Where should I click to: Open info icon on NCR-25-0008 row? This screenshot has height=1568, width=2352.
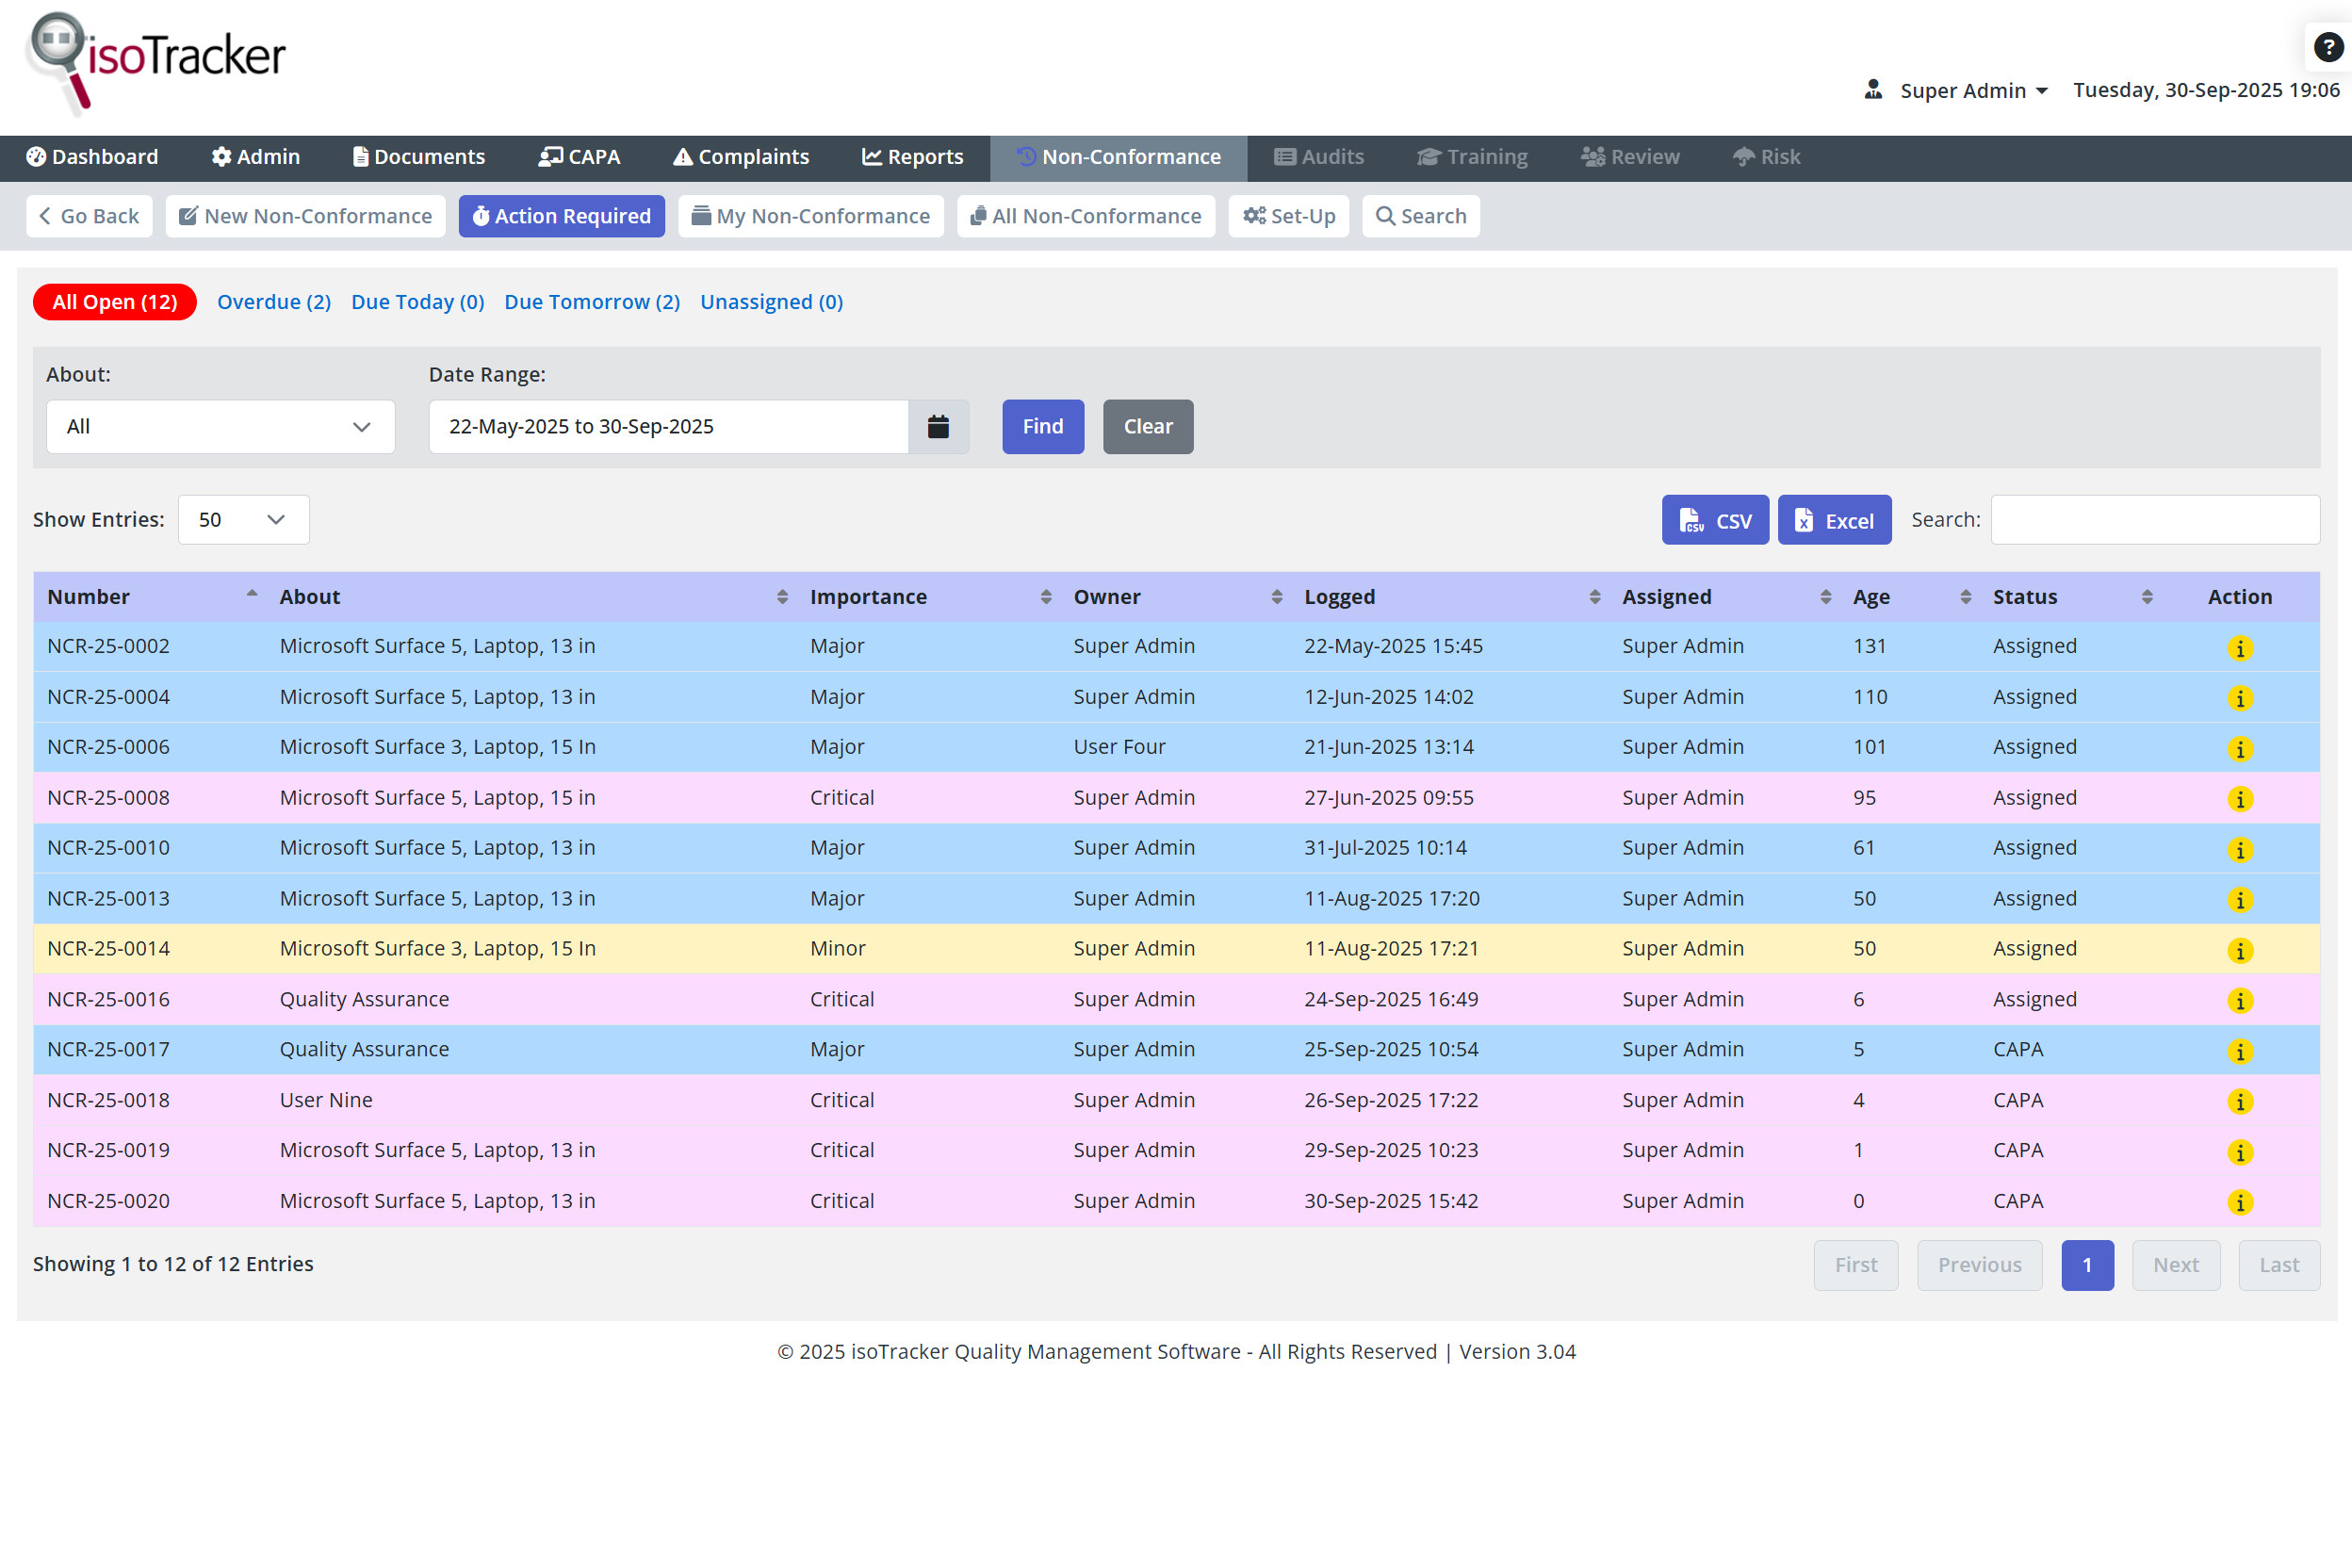coord(2239,799)
